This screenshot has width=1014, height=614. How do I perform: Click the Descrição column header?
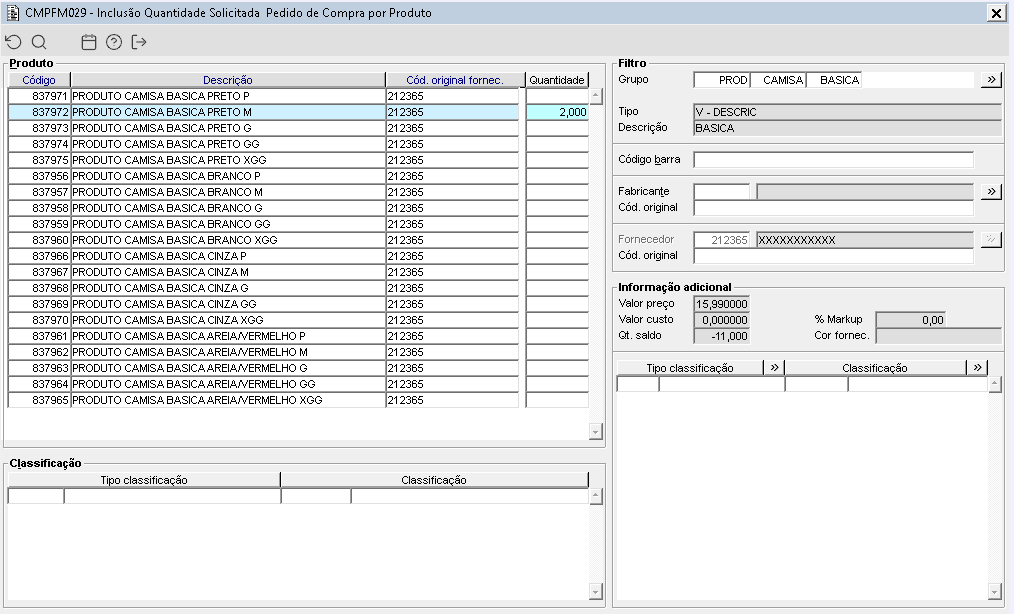[x=228, y=80]
